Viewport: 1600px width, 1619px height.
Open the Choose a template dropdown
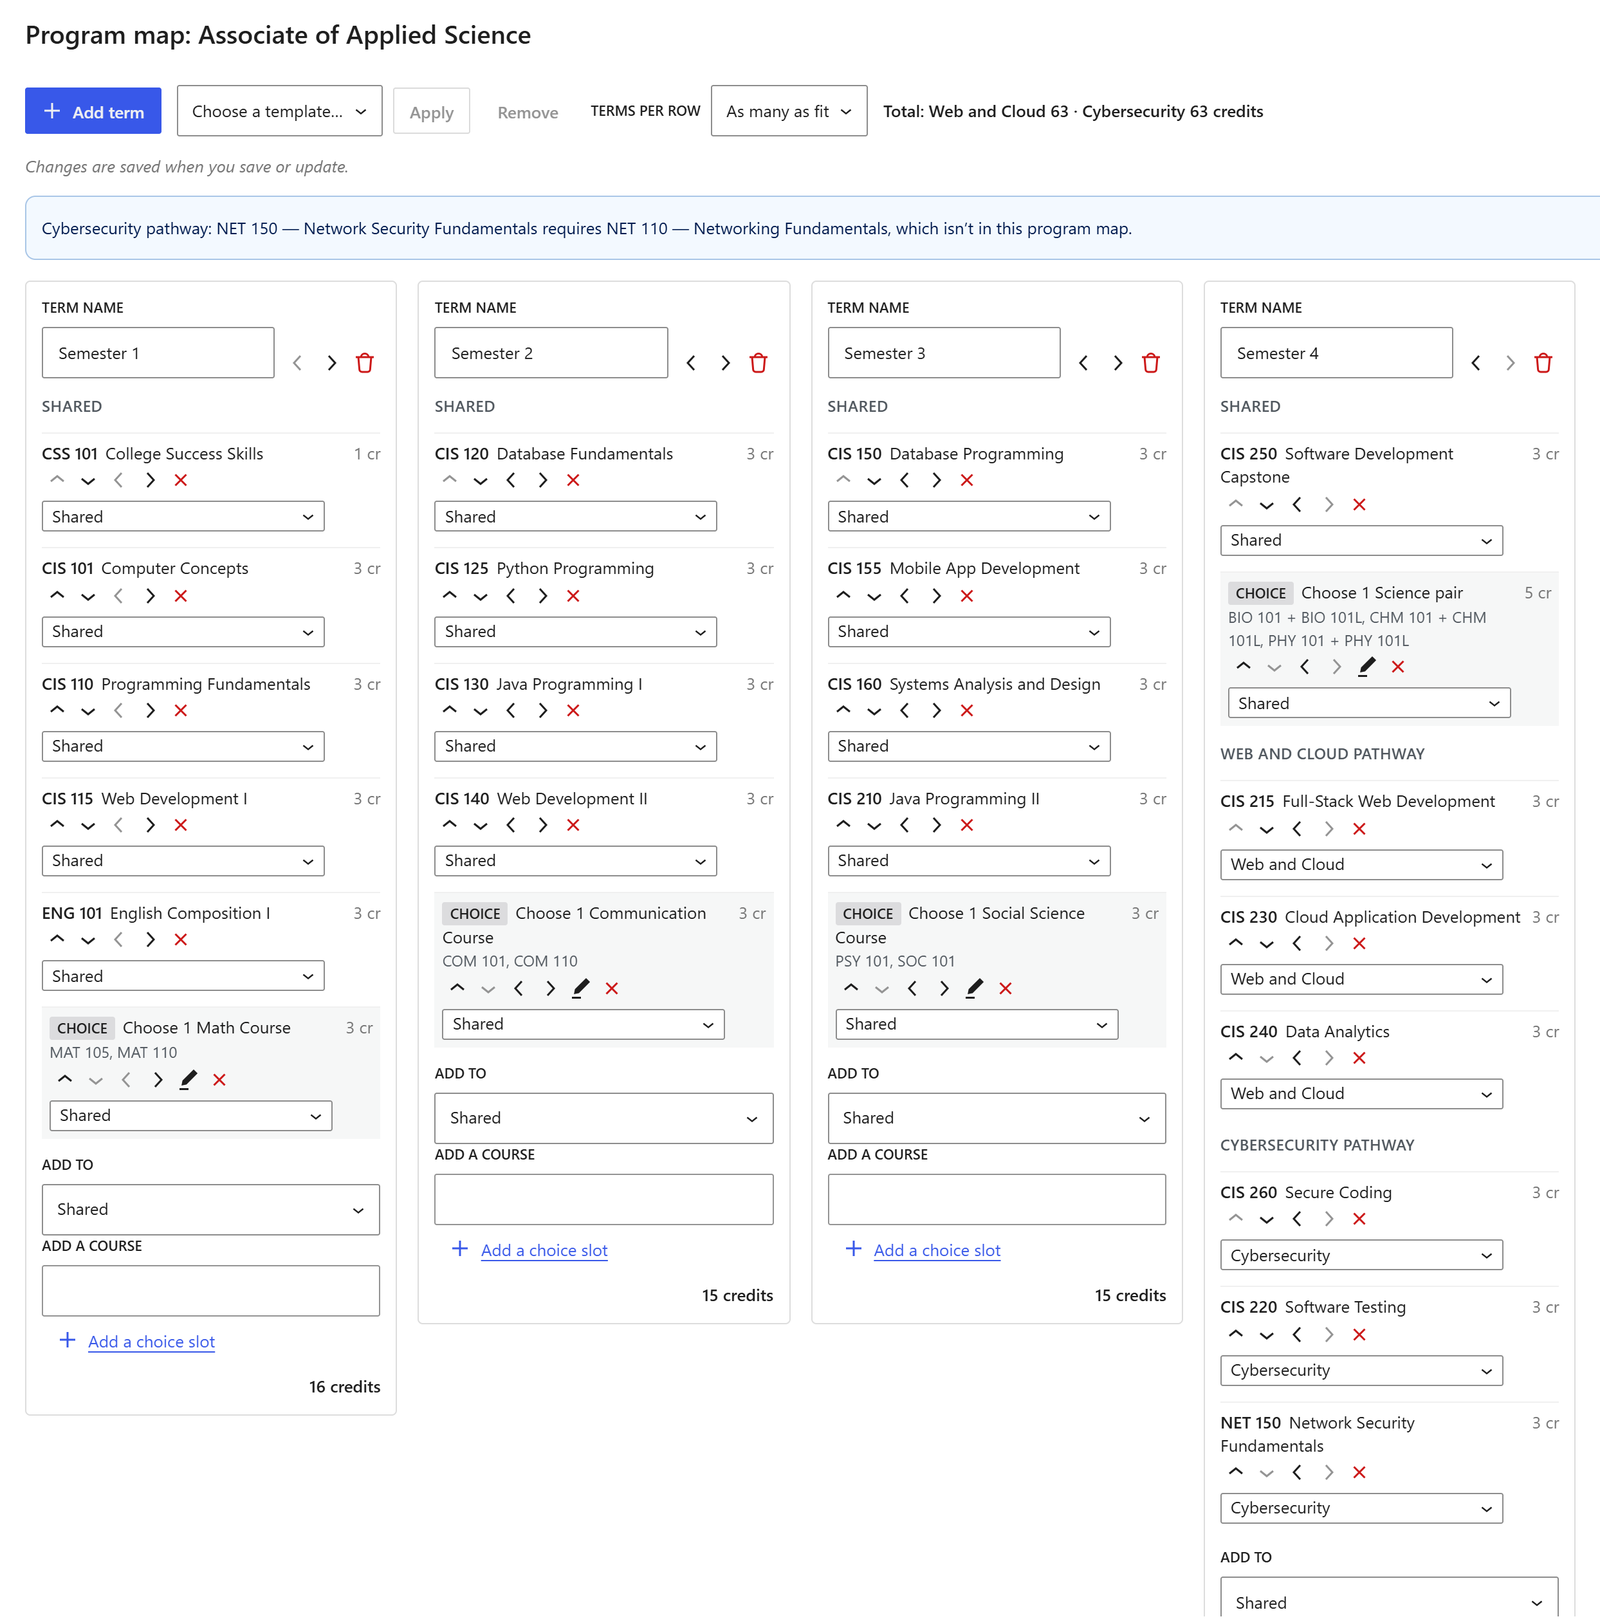pyautogui.click(x=280, y=111)
